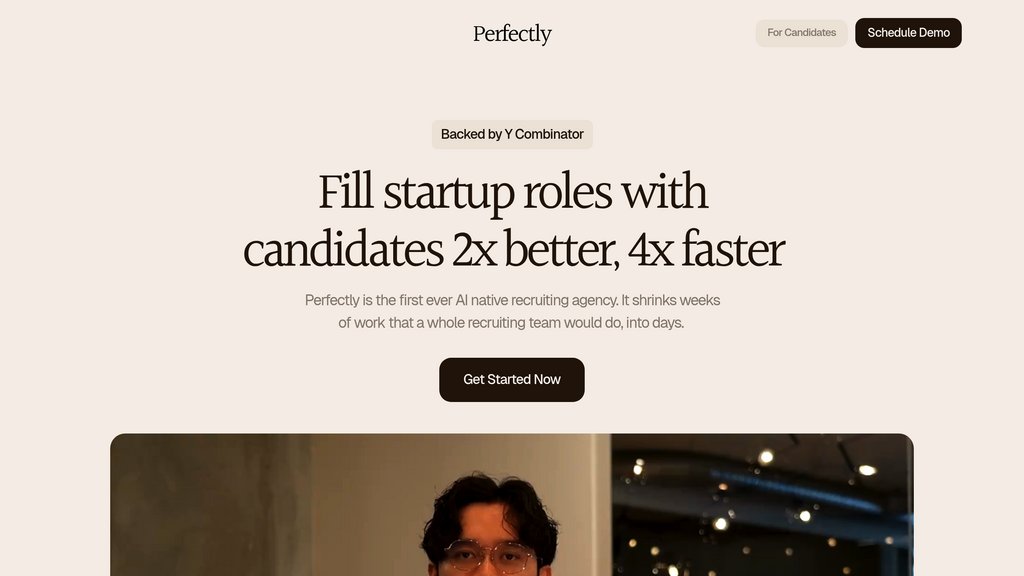The image size is (1024, 576).
Task: Click the "AI native recruiting agency" description text
Action: (529, 300)
